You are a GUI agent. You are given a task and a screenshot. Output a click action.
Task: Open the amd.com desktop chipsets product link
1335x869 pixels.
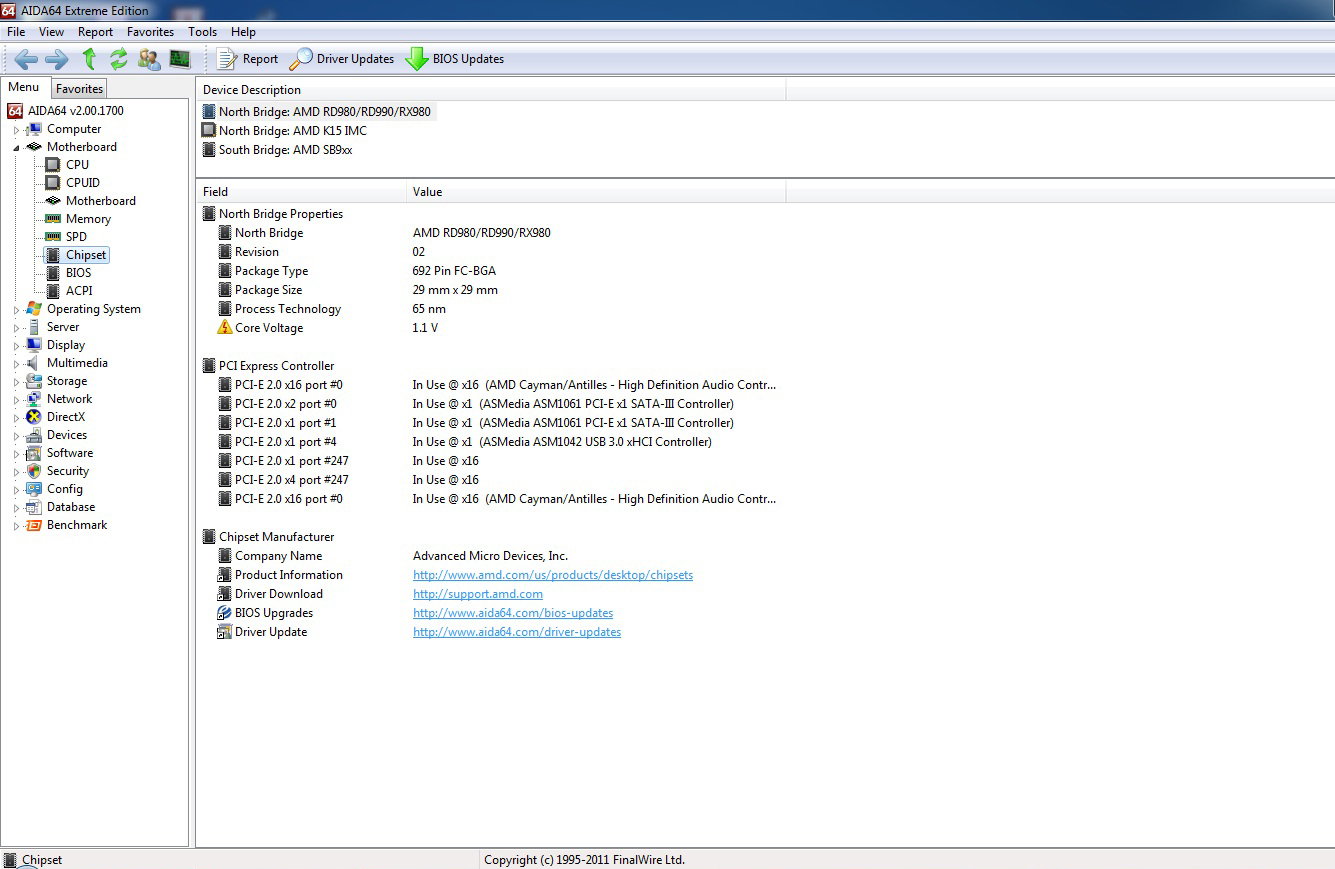coord(553,575)
